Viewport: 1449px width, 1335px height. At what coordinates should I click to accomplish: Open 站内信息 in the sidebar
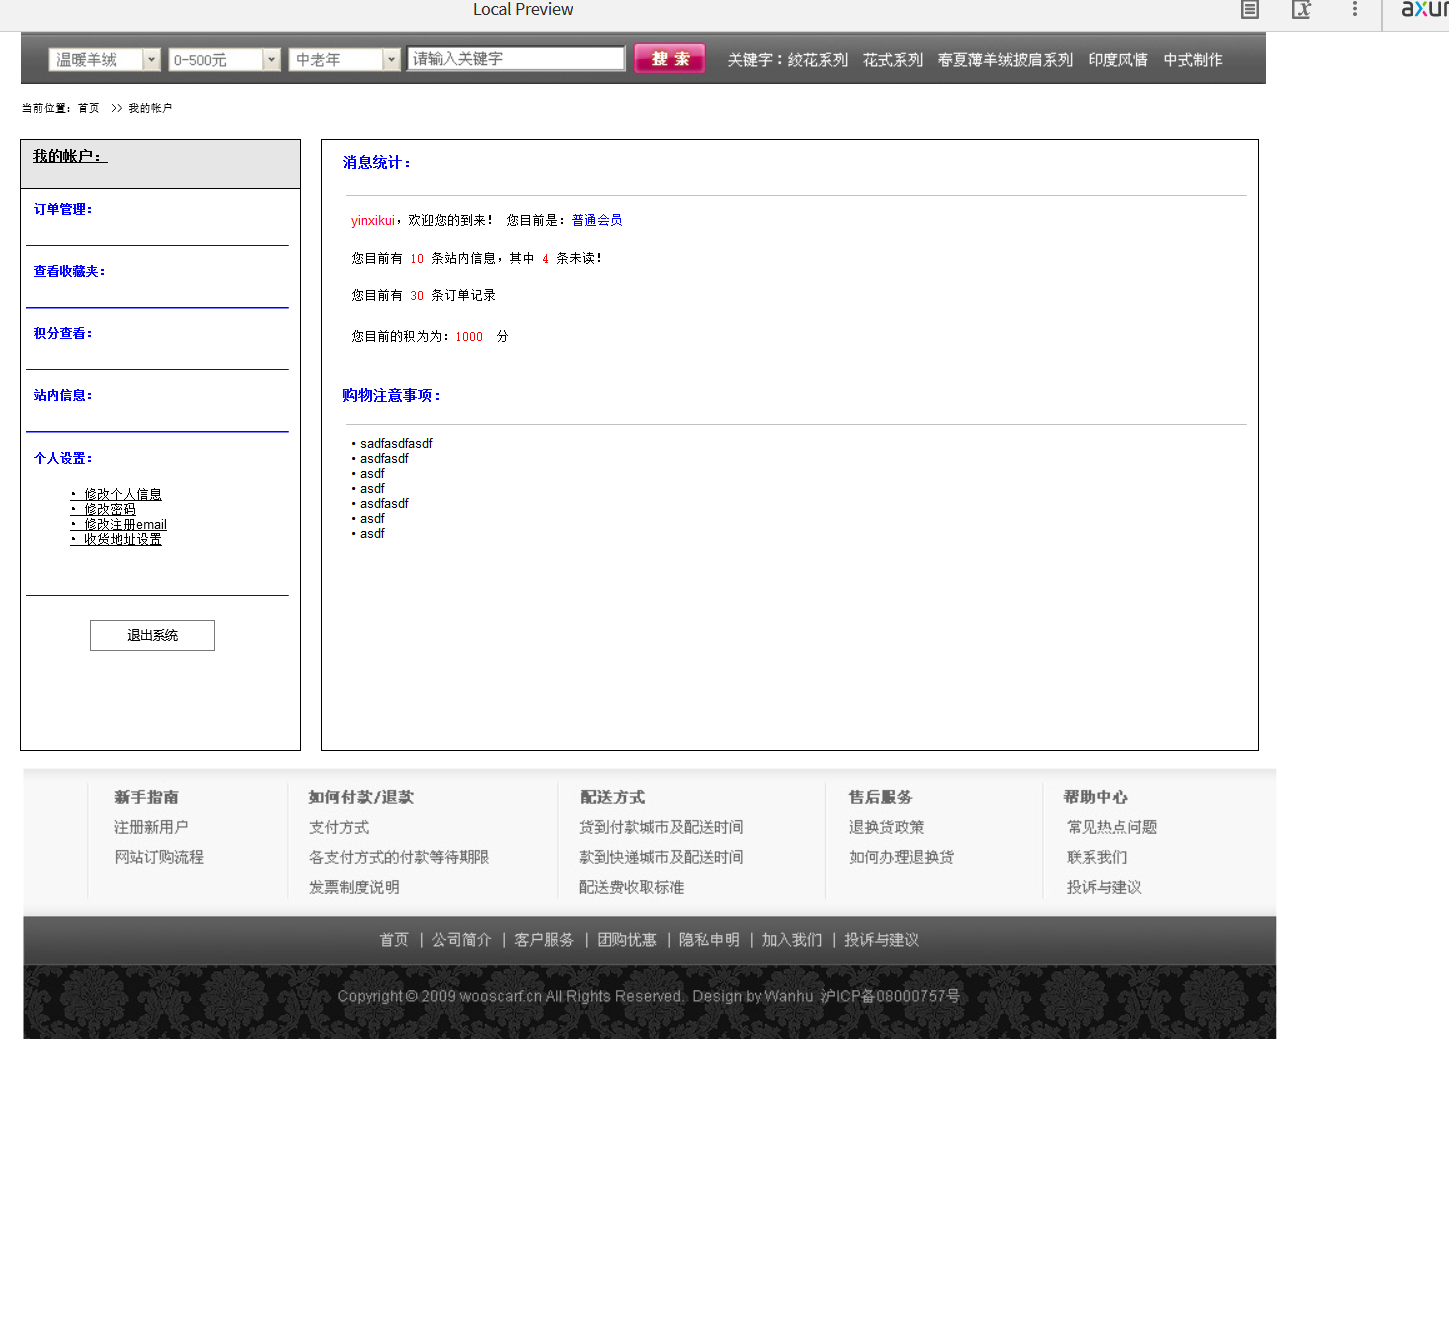pyautogui.click(x=63, y=395)
